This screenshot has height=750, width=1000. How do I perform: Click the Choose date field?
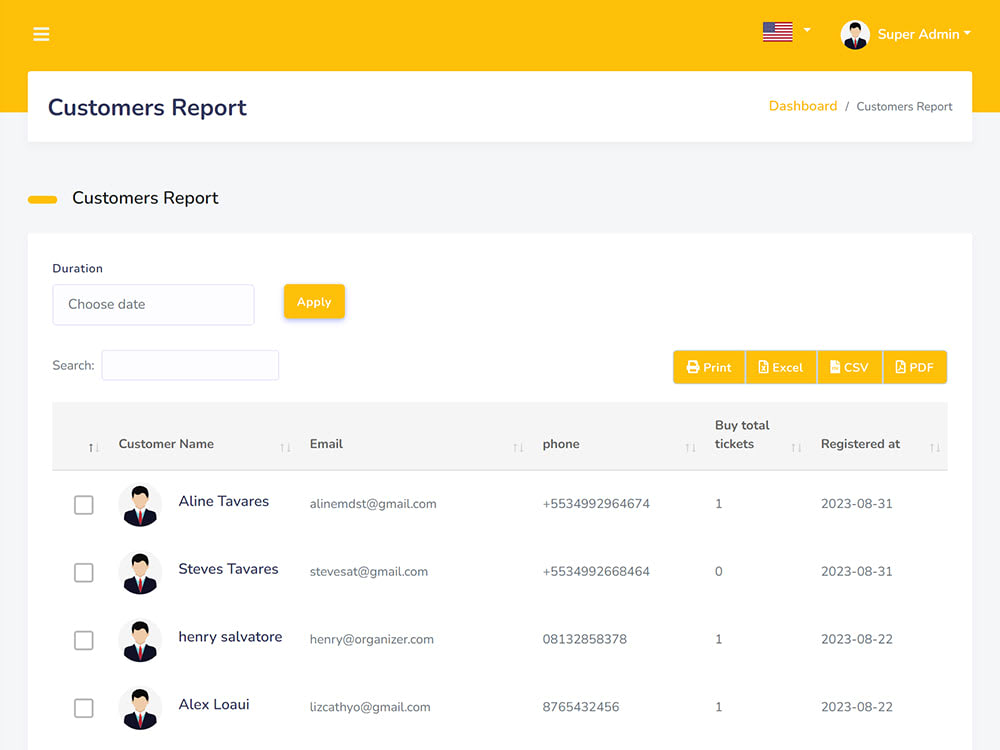click(153, 304)
